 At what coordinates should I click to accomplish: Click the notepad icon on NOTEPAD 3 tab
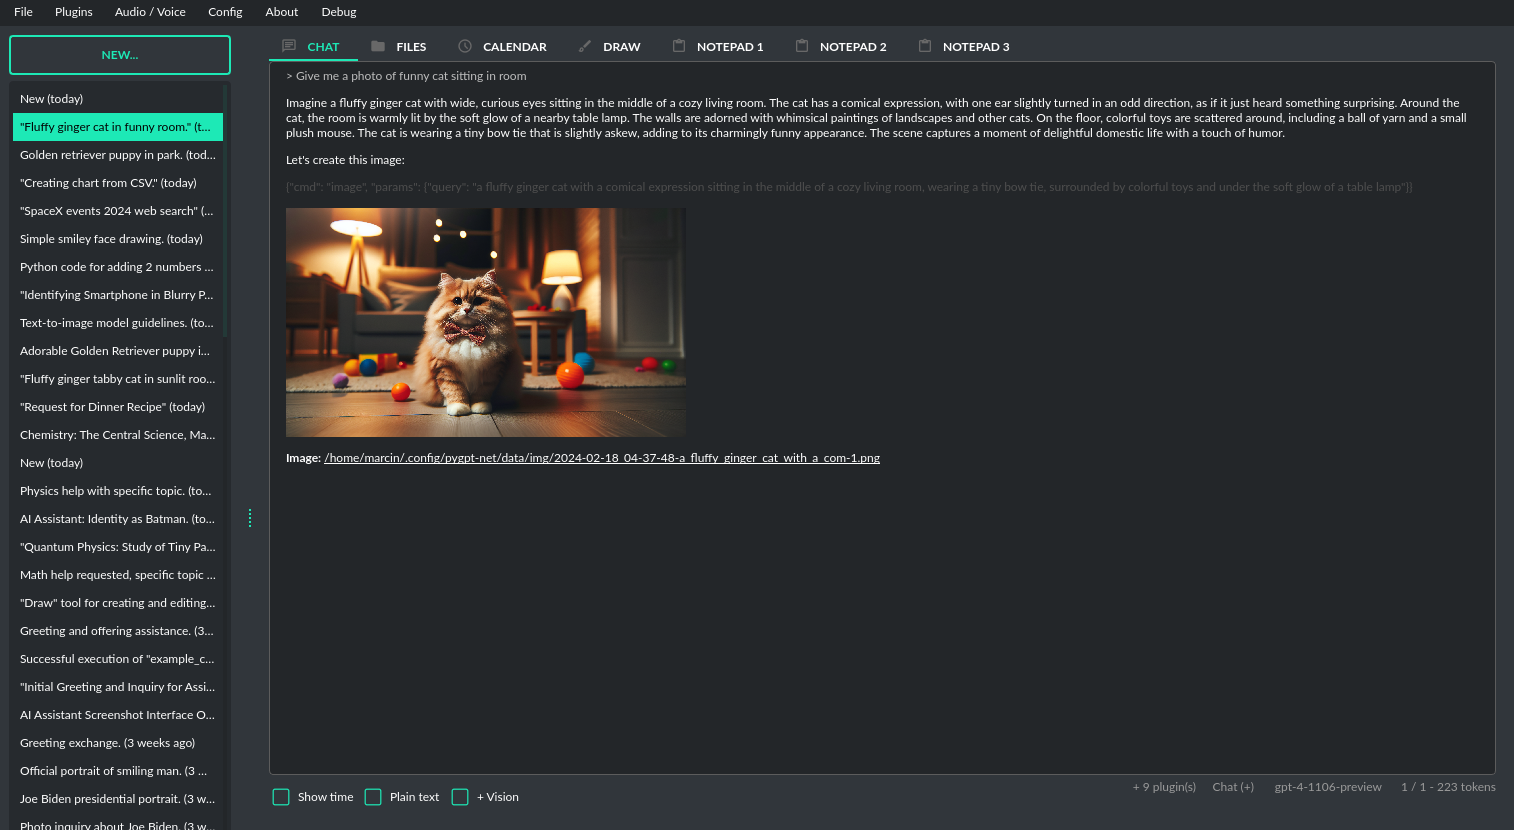pos(924,46)
